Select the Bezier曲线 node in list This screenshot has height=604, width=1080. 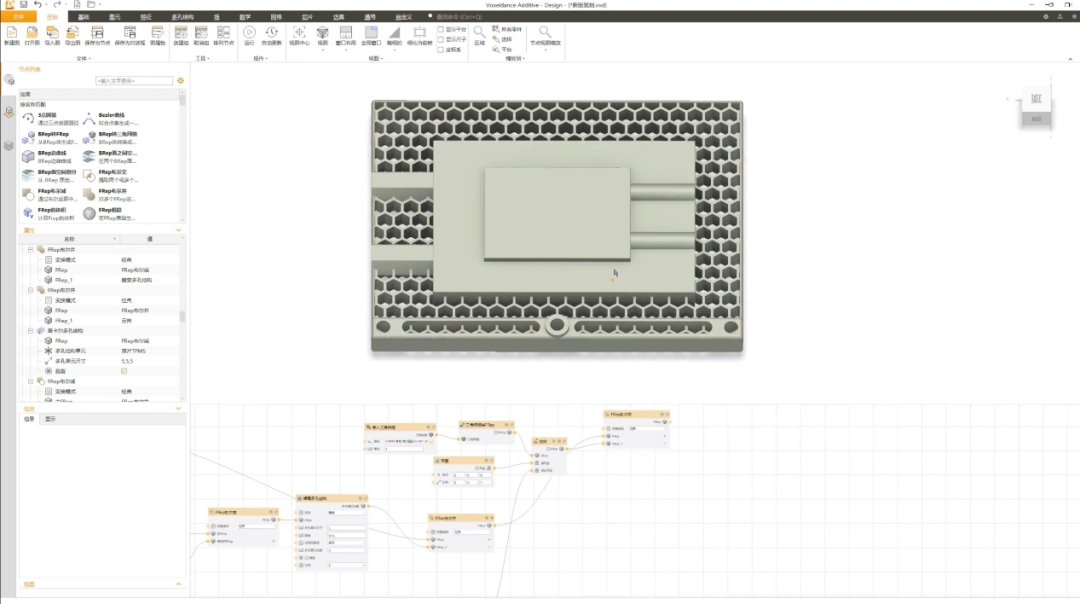pos(112,118)
